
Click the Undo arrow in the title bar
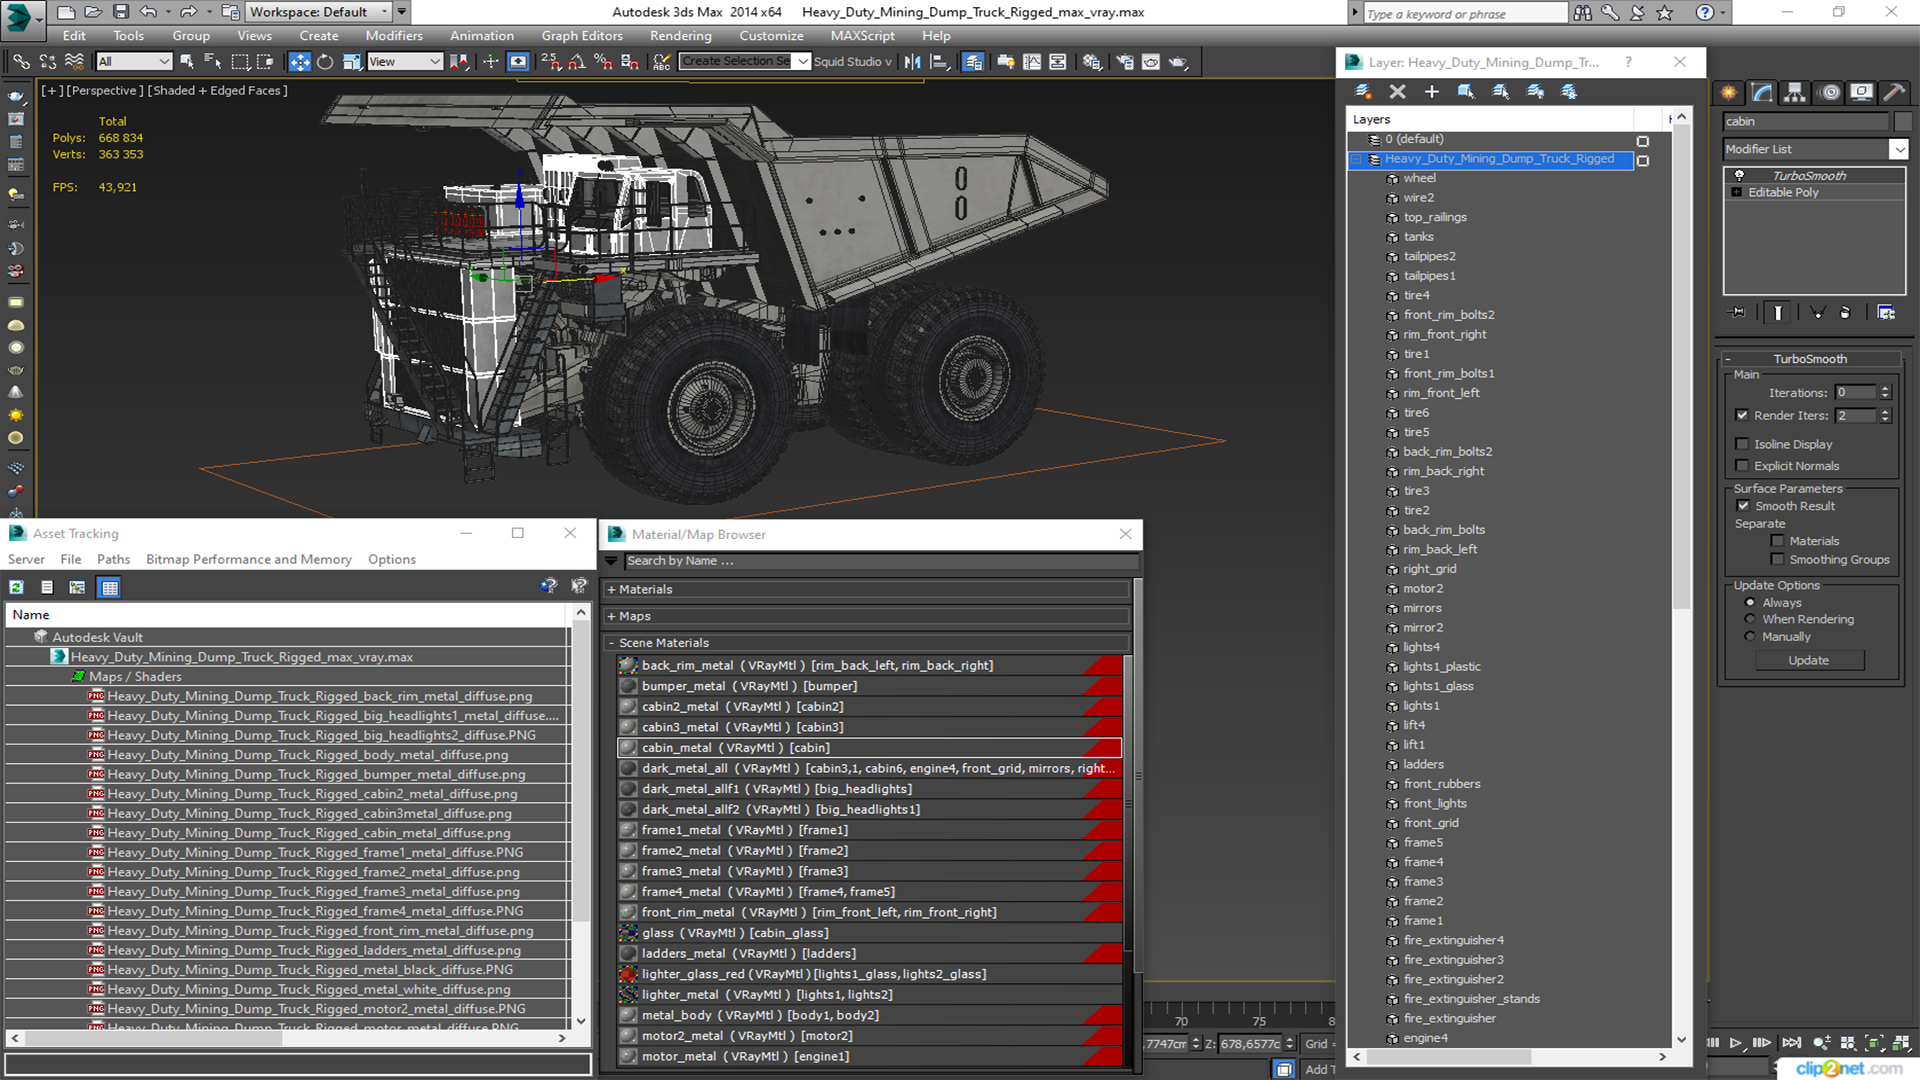(148, 12)
